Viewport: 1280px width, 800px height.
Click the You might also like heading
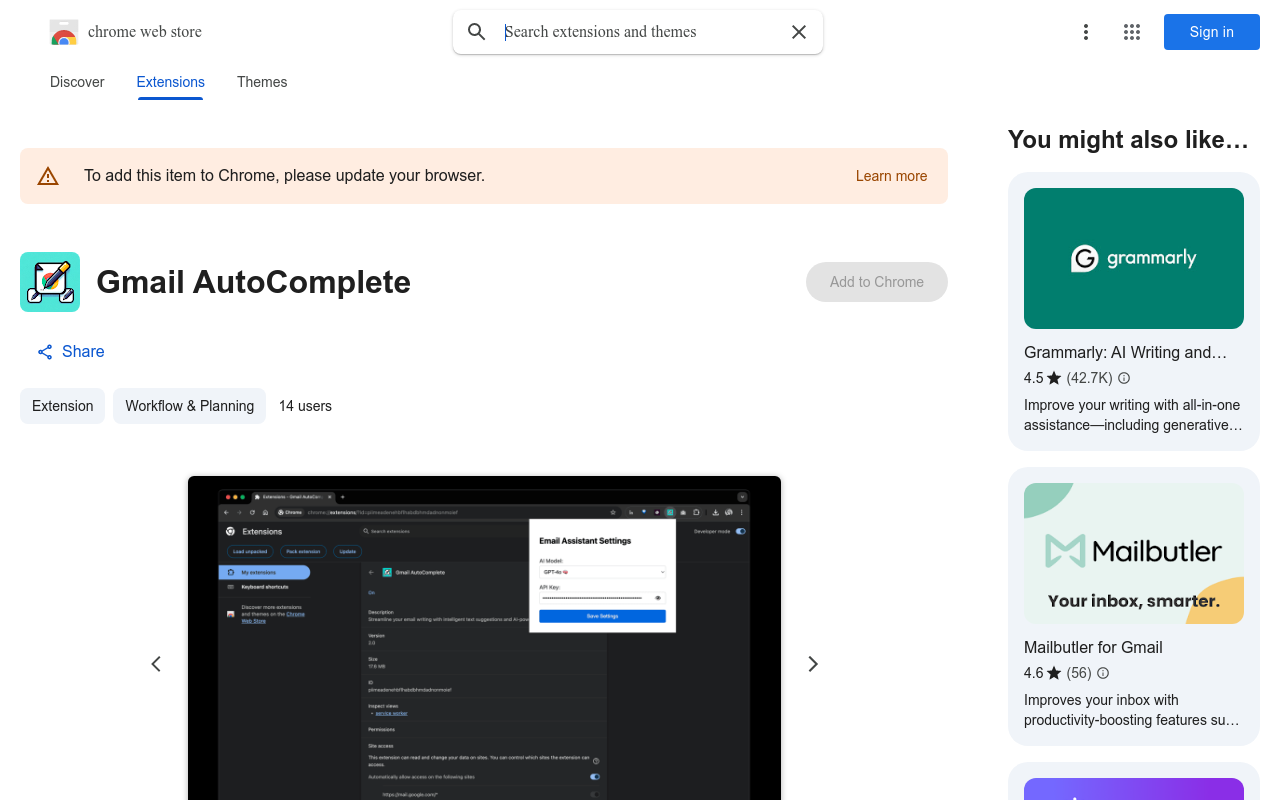click(1128, 140)
